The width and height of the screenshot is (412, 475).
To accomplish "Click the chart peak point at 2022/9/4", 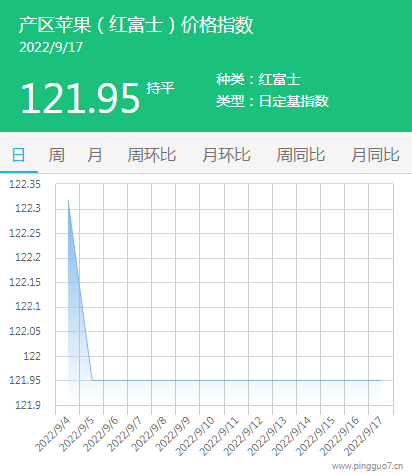I will tap(68, 200).
